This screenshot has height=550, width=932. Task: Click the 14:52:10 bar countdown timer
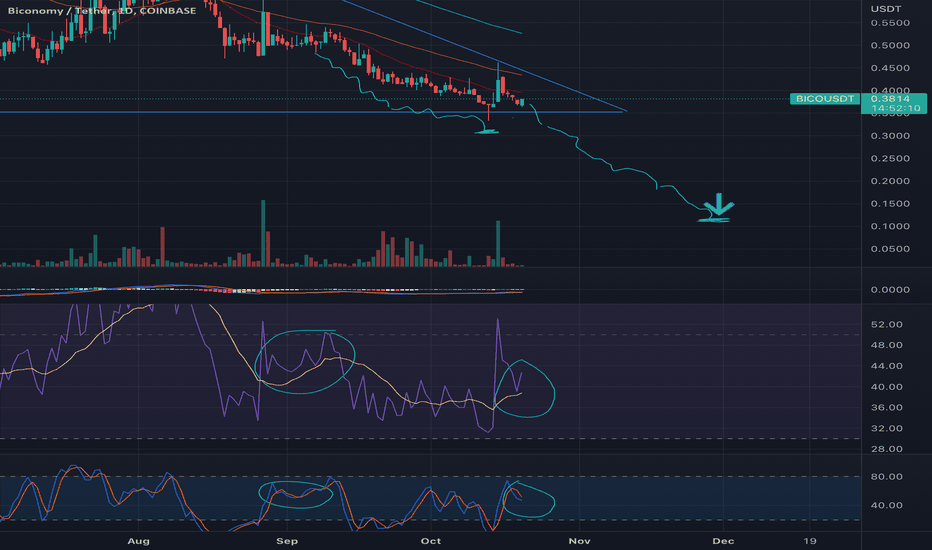tap(896, 108)
